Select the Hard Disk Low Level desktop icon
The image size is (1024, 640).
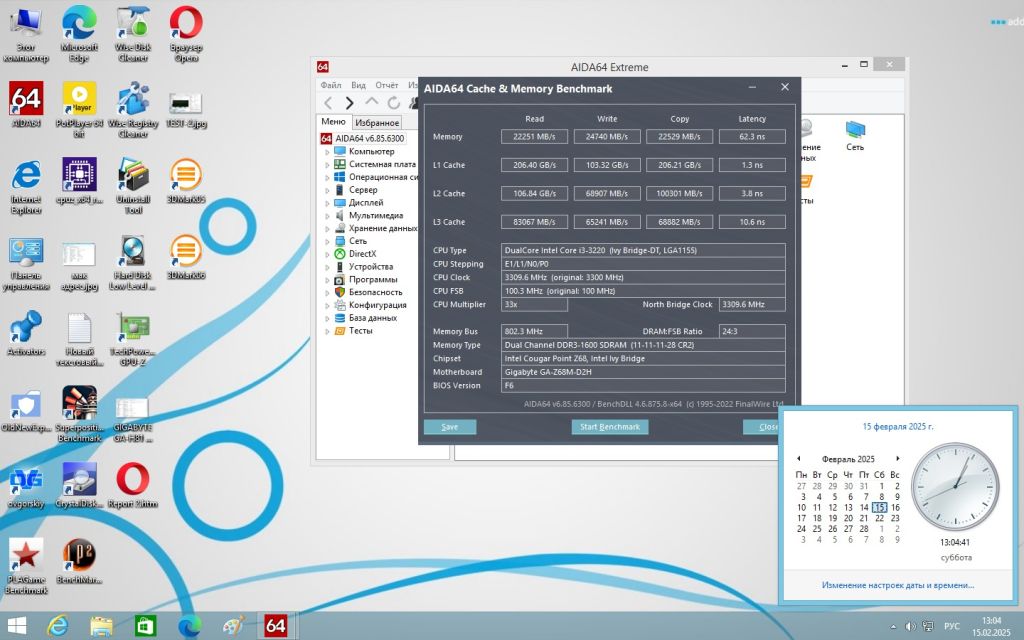point(133,261)
